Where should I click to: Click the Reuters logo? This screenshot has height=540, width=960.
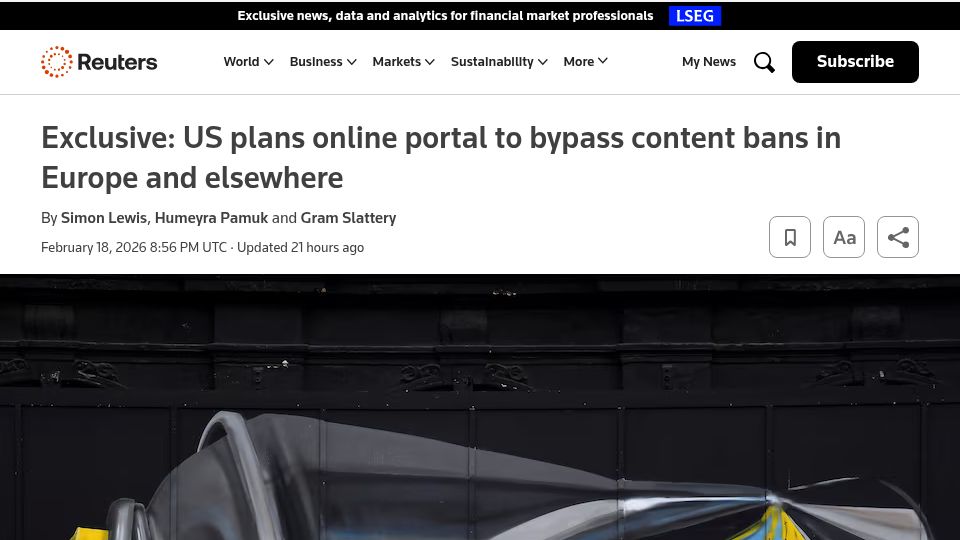(x=99, y=62)
